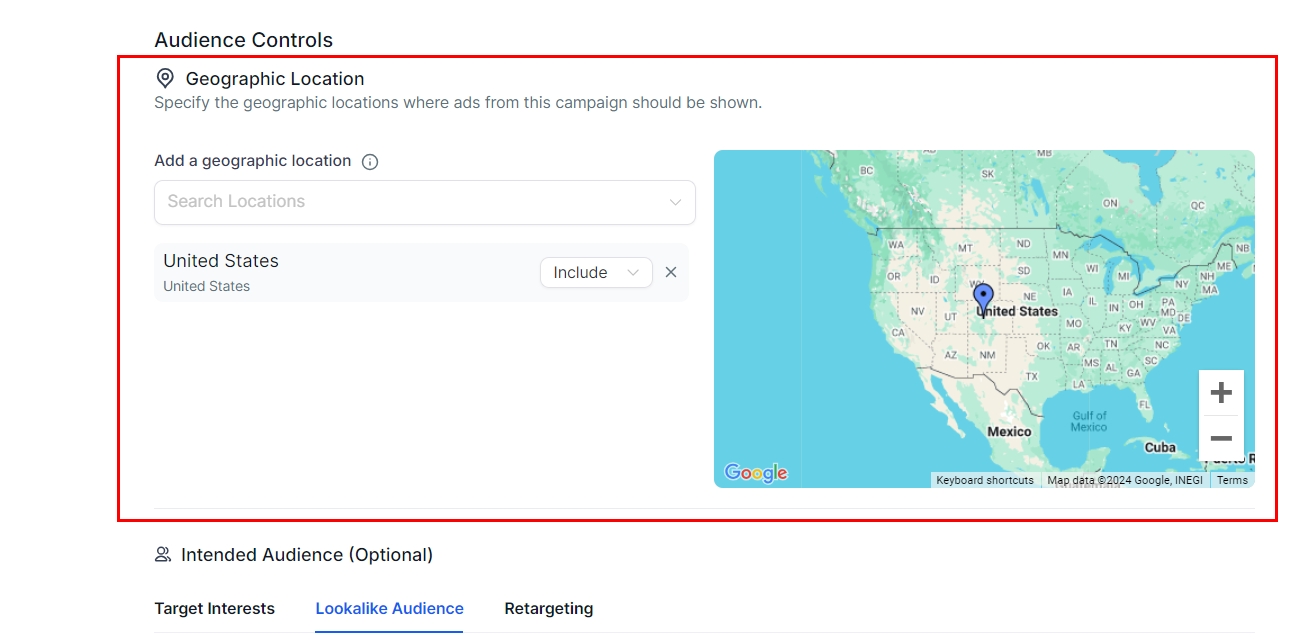The width and height of the screenshot is (1309, 641).
Task: Open the Retargeting tab
Action: point(548,608)
